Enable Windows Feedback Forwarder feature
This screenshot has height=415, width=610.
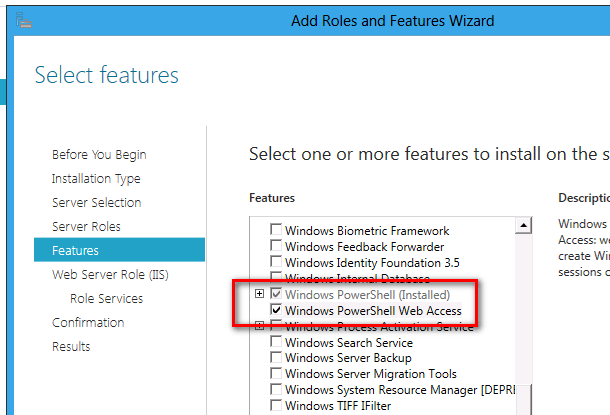[x=277, y=247]
